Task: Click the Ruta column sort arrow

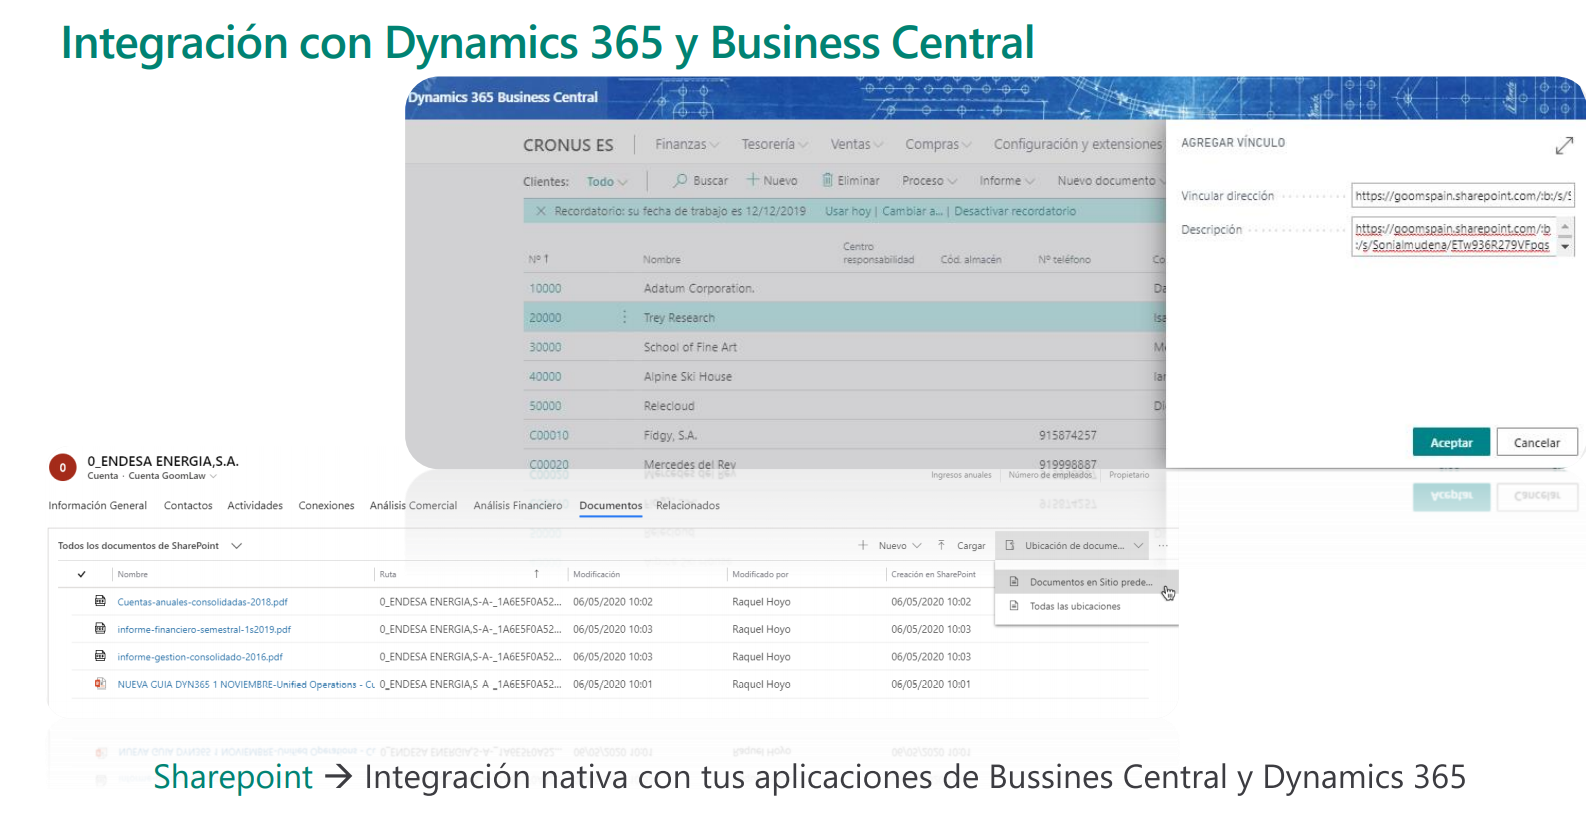Action: click(x=537, y=574)
